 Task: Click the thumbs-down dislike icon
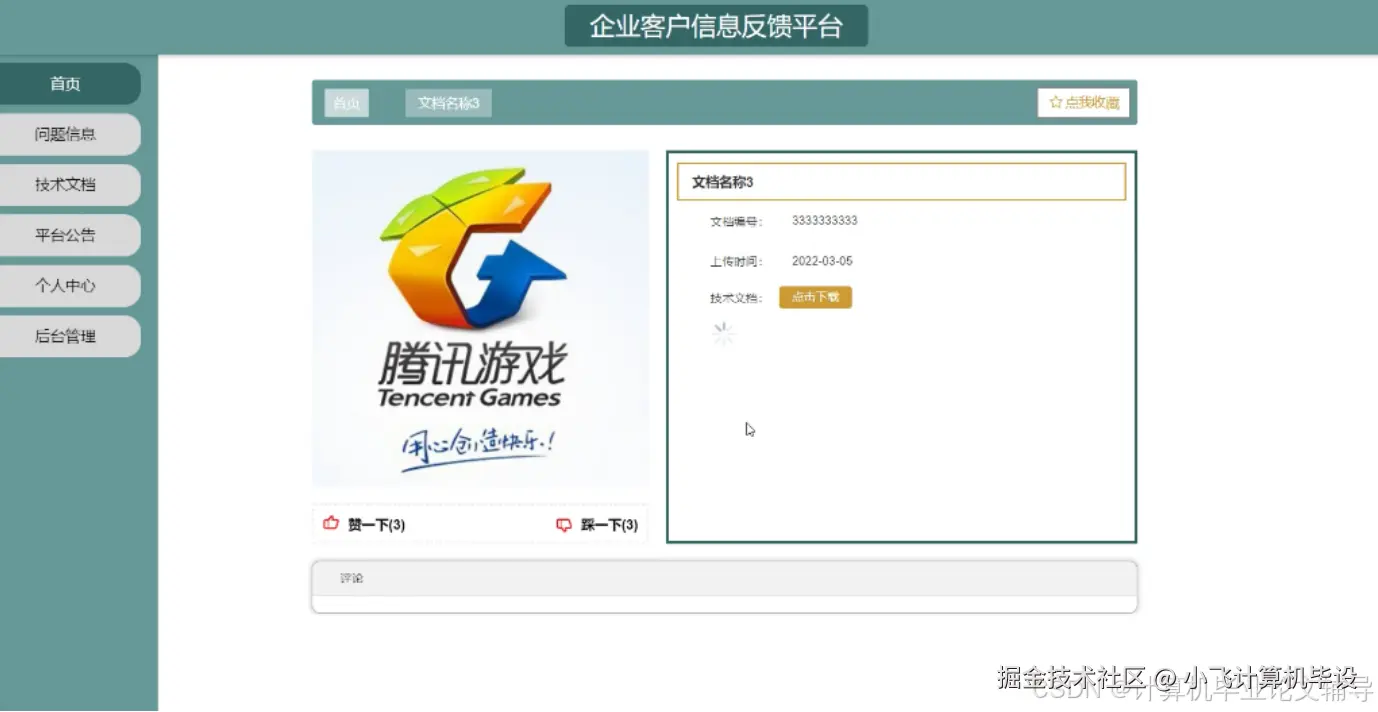coord(564,525)
